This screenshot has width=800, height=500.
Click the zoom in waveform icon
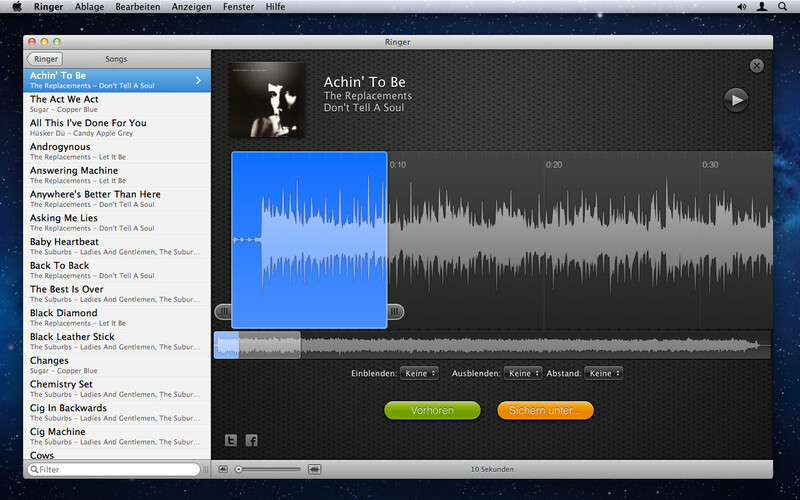315,469
